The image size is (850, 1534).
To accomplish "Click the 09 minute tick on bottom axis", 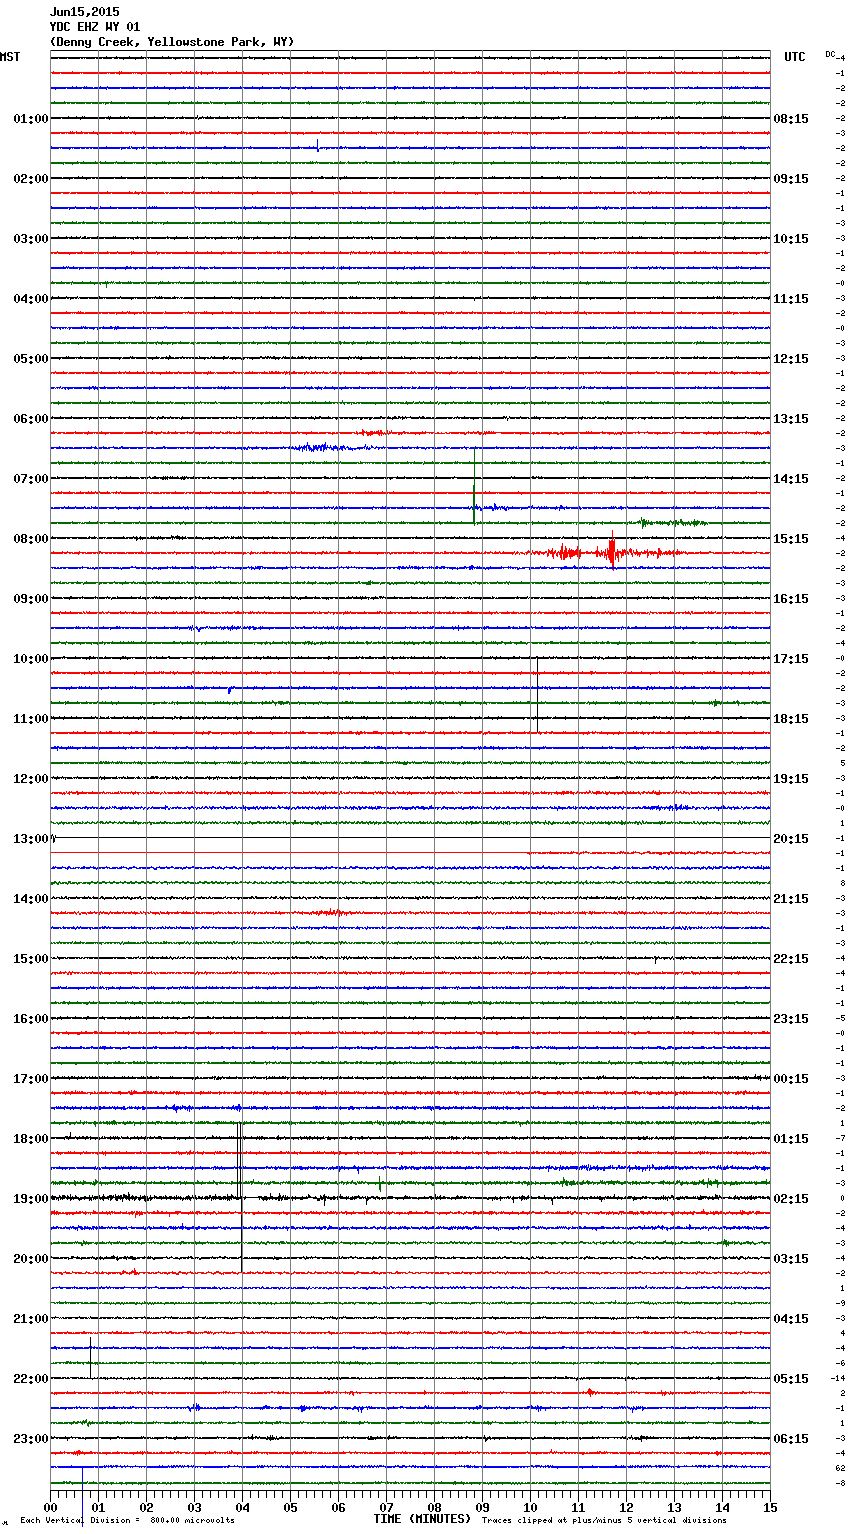I will point(482,1508).
